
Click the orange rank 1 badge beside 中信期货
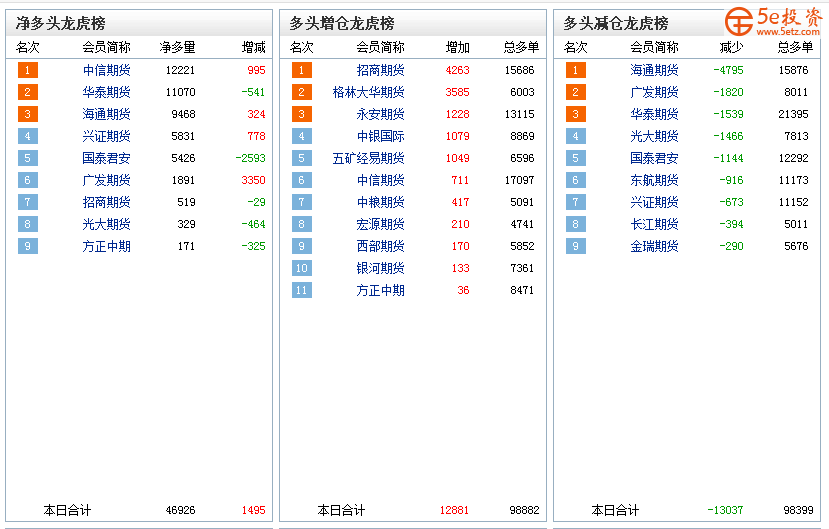point(27,70)
